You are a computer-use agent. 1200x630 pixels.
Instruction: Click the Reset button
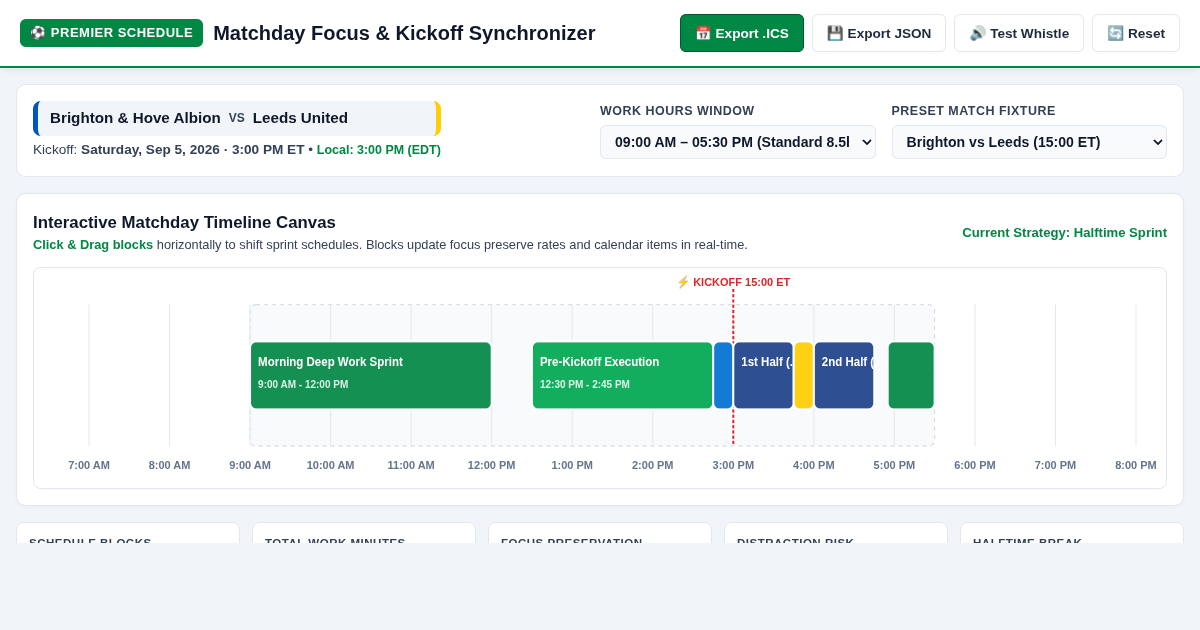(x=1136, y=33)
